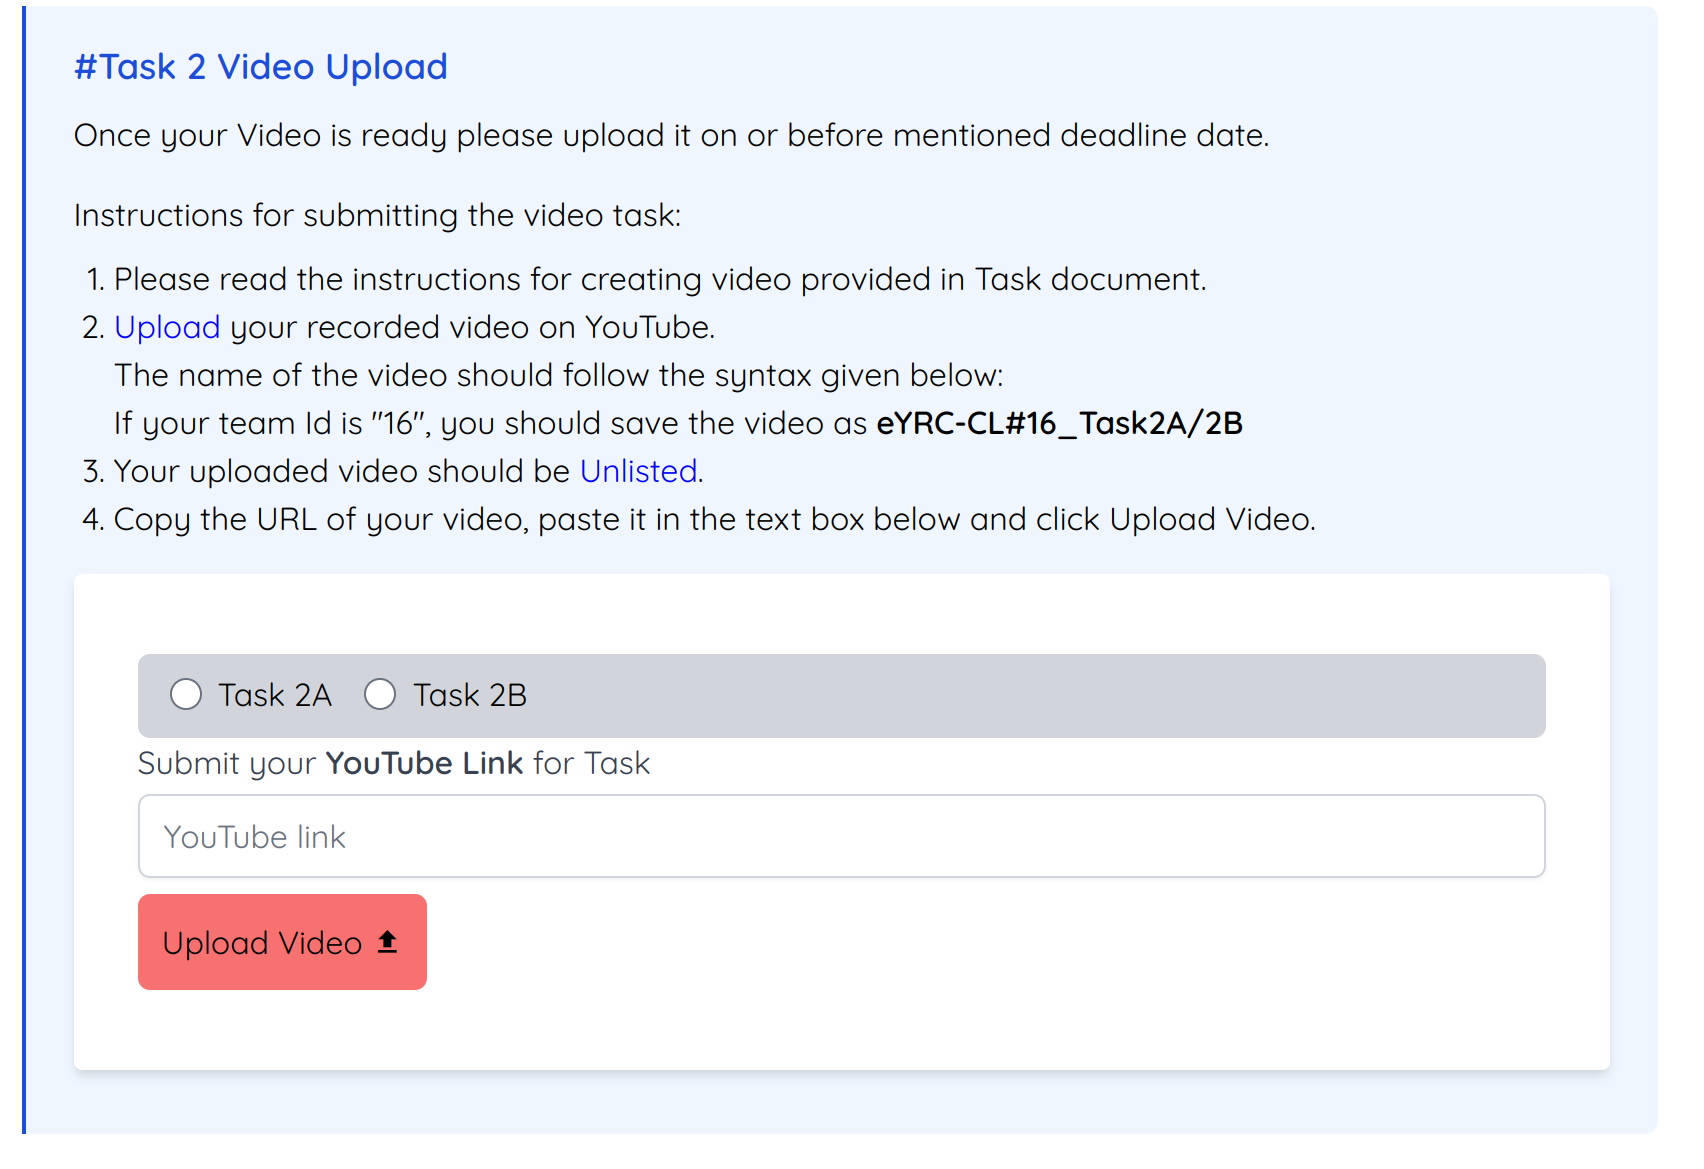Click the "Task 2B" option label
The width and height of the screenshot is (1704, 1169).
(x=470, y=695)
